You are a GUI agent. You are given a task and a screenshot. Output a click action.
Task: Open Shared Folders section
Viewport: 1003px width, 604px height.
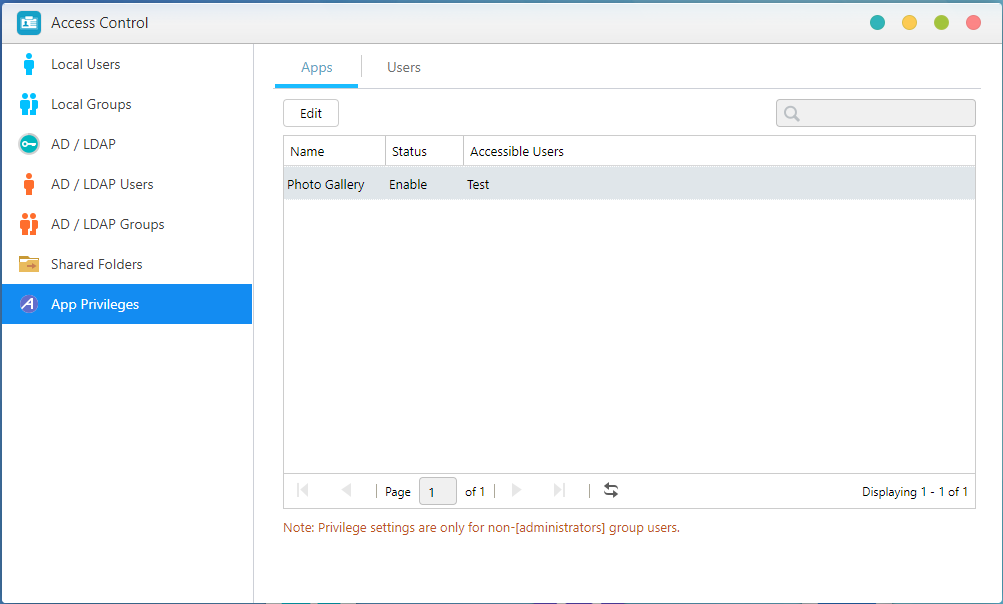[127, 264]
